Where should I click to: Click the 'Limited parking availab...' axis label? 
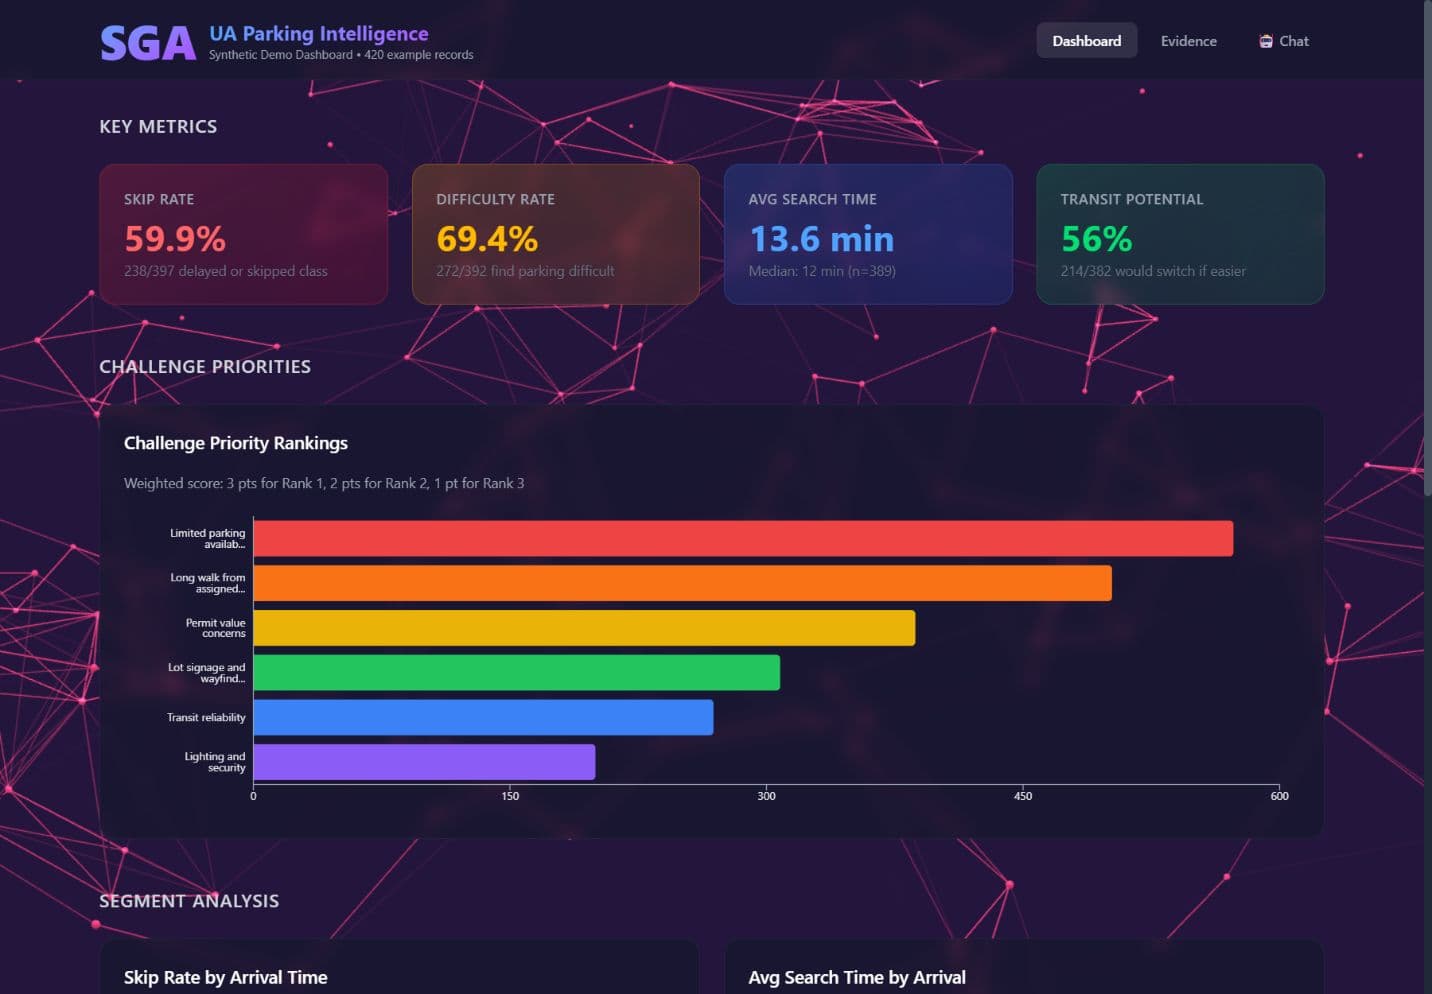point(208,539)
